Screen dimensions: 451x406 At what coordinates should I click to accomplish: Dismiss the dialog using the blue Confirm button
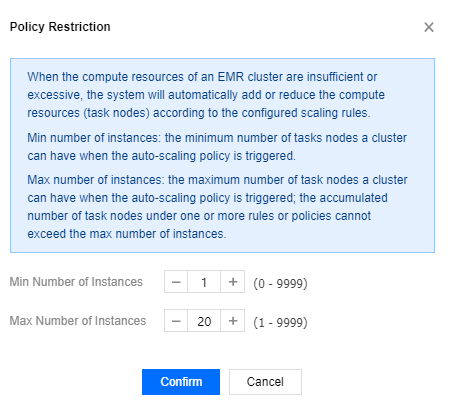181,382
